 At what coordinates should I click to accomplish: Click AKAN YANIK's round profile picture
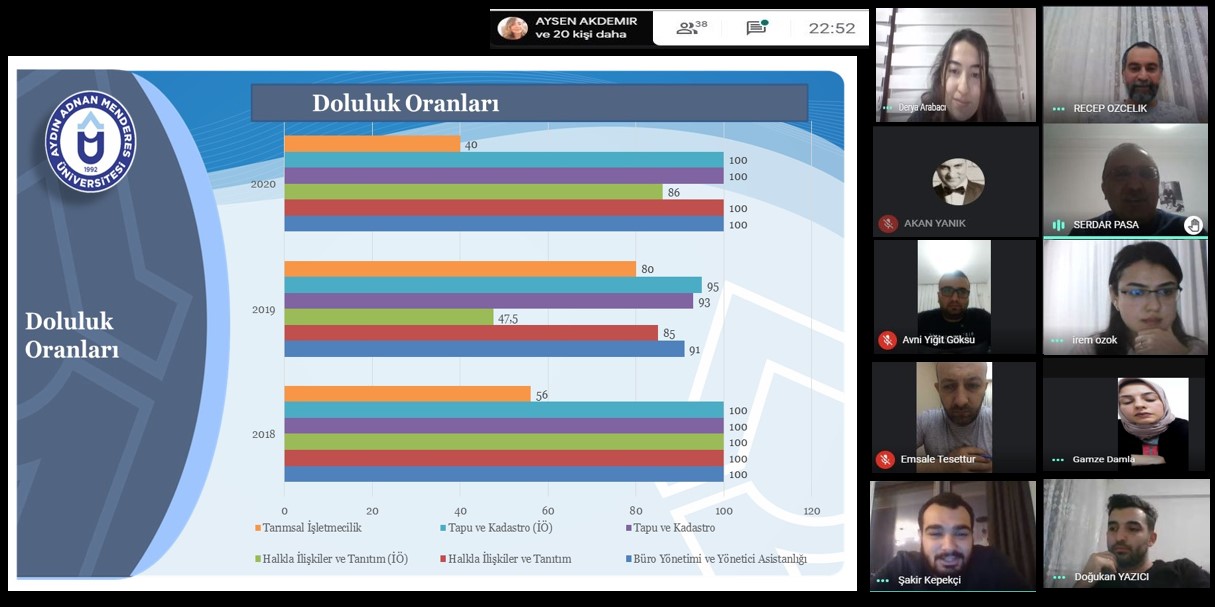pyautogui.click(x=958, y=181)
